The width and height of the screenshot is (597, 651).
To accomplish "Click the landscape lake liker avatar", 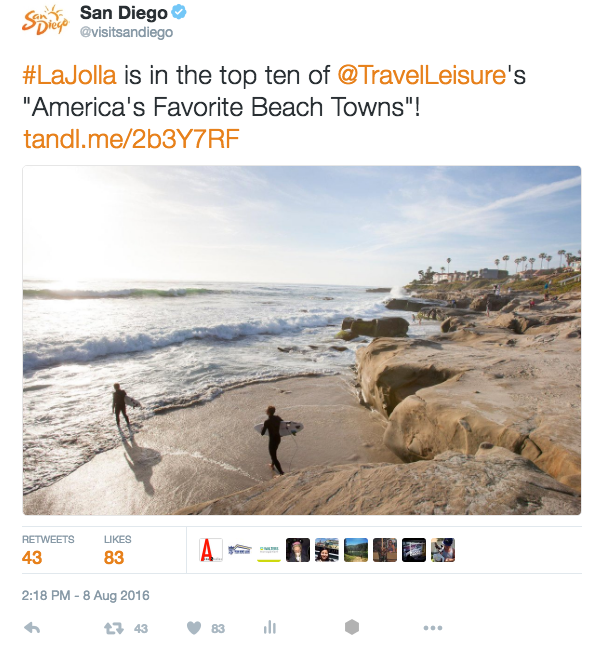I will click(356, 550).
